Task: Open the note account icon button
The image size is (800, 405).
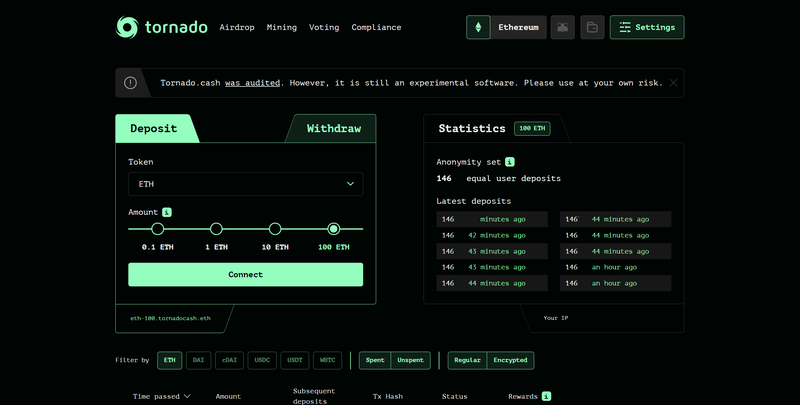Action: (x=591, y=27)
